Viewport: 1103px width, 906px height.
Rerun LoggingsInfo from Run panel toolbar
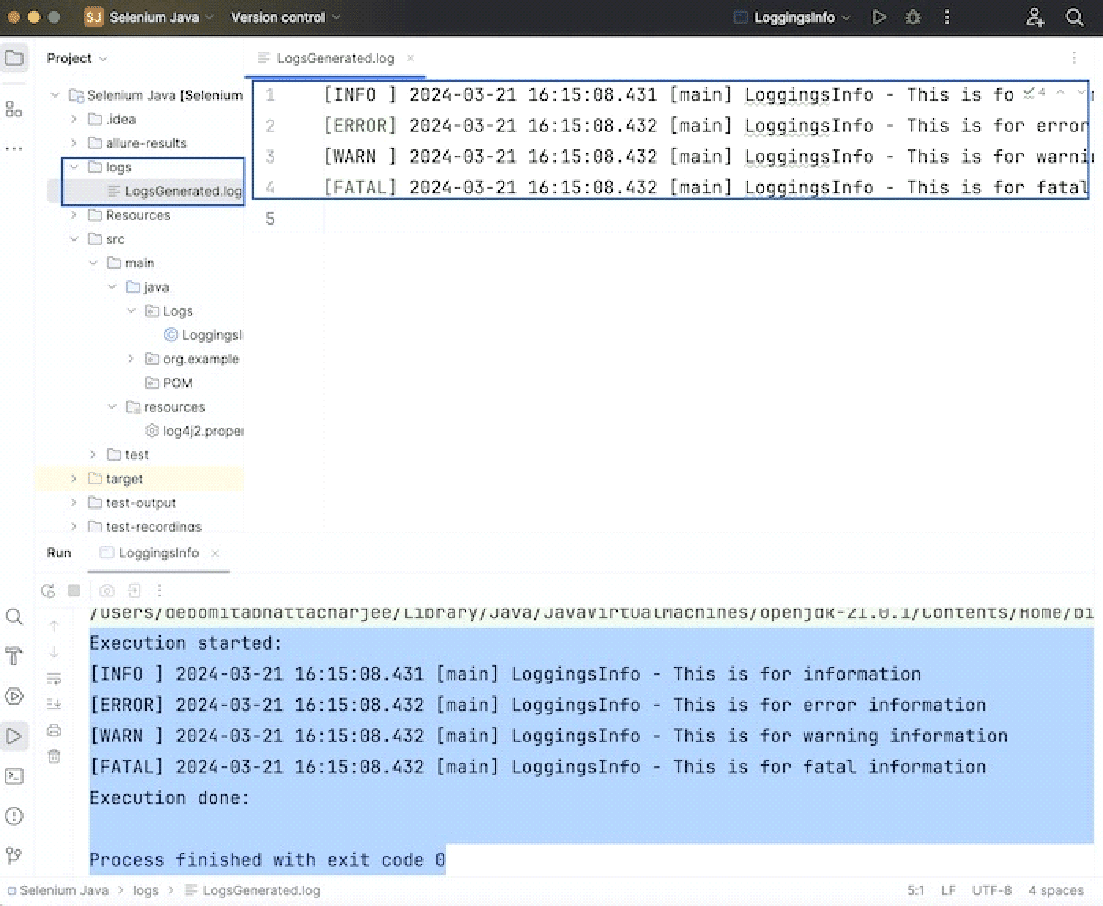click(x=47, y=591)
